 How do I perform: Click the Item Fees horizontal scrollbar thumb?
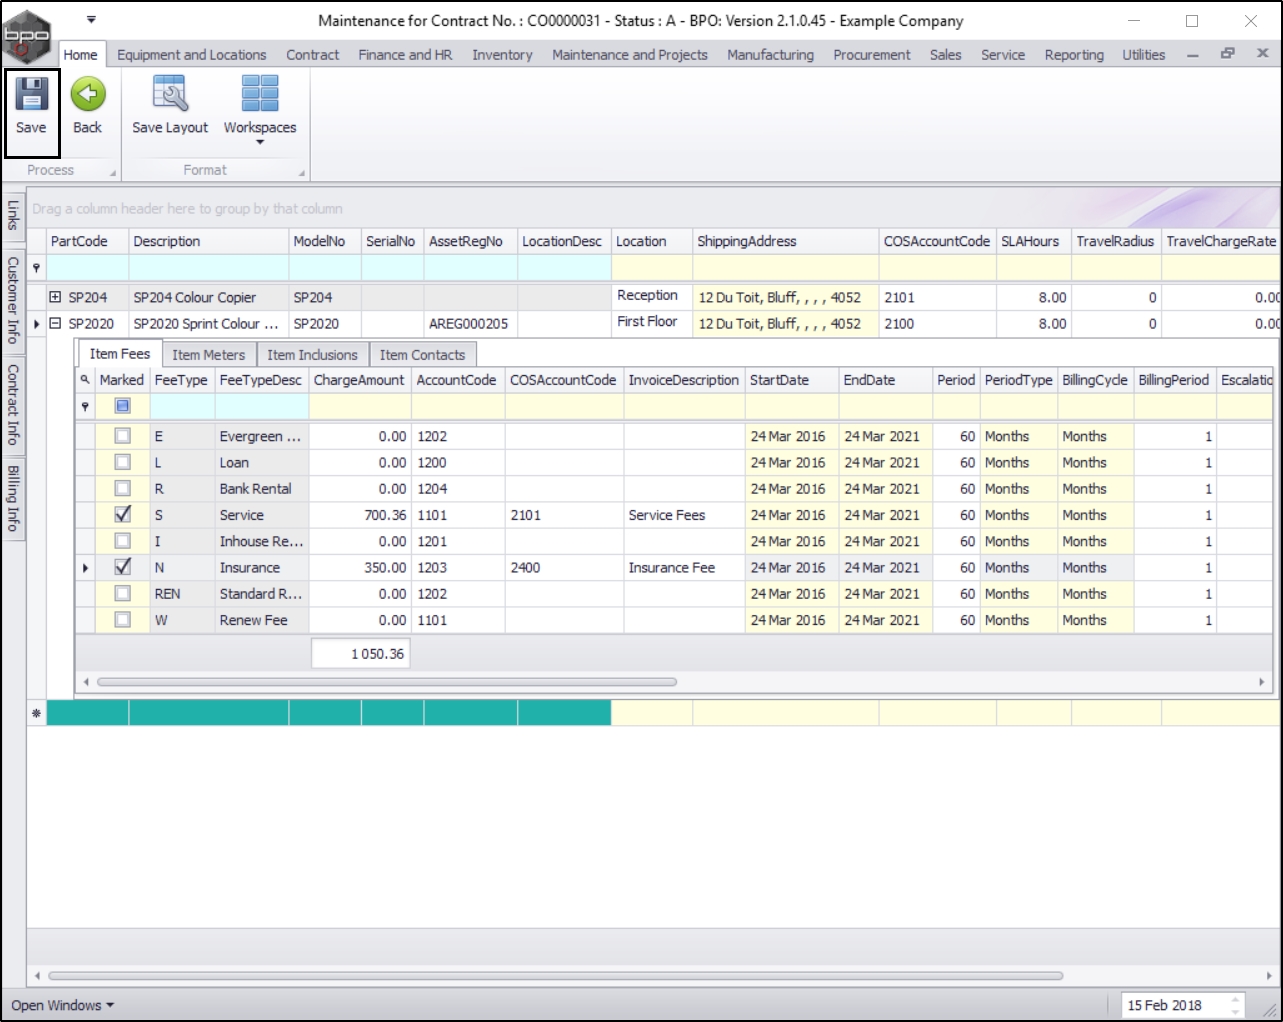coord(387,682)
